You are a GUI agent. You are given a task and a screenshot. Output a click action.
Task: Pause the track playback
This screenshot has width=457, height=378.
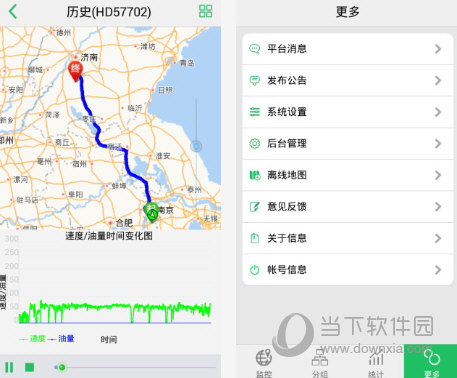coord(9,367)
